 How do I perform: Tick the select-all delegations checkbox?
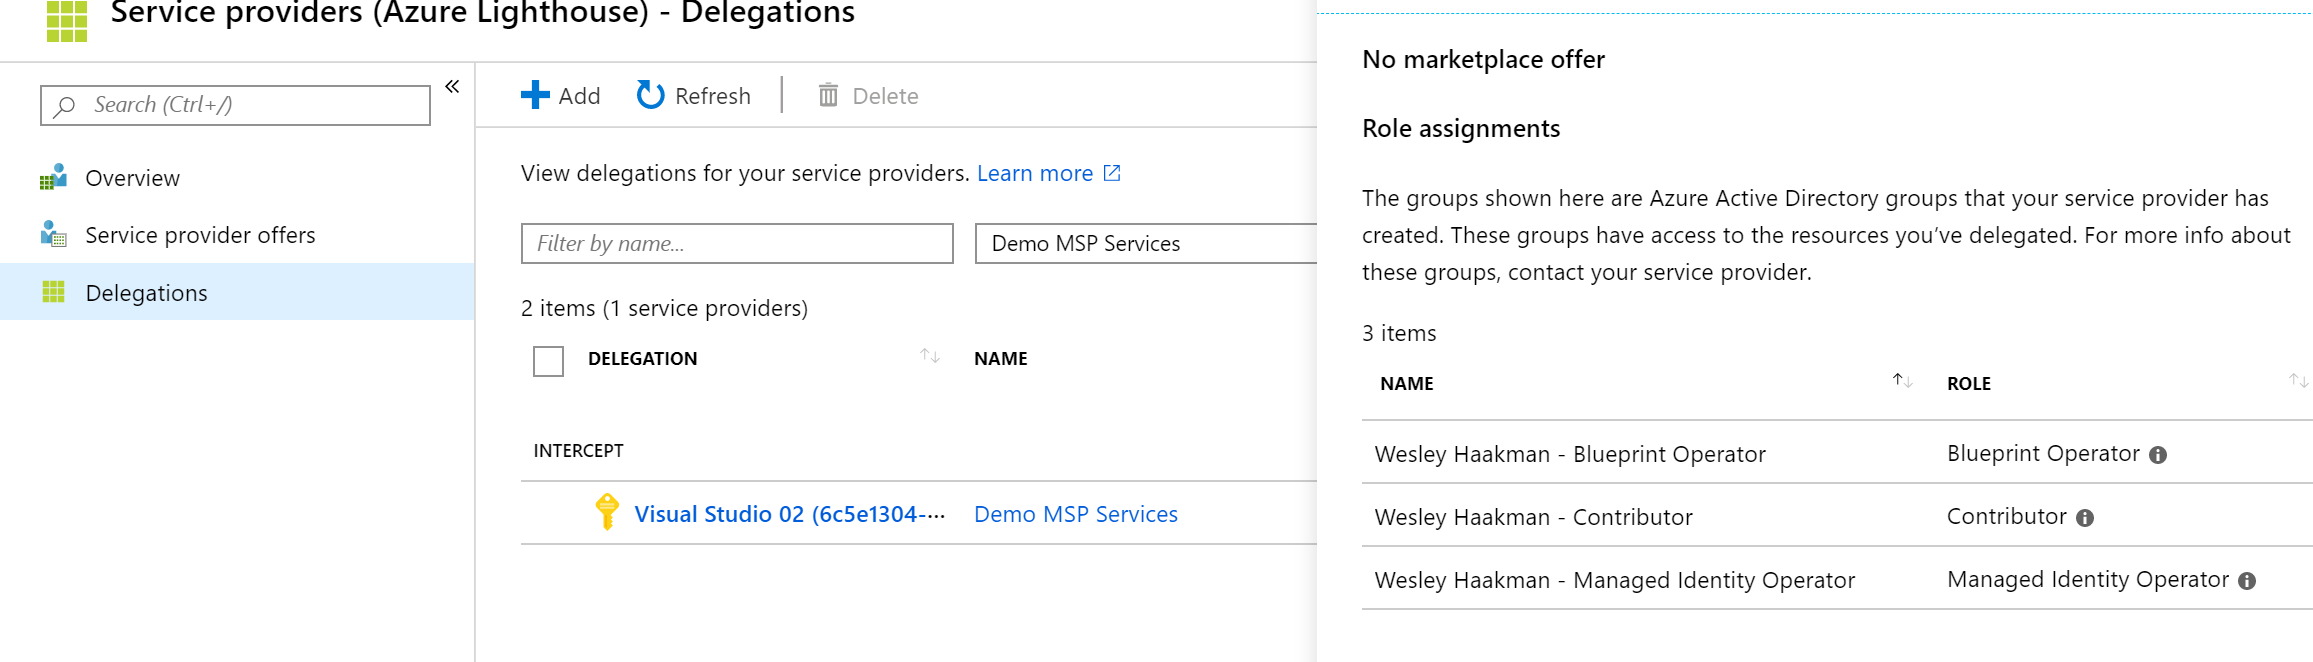tap(548, 361)
